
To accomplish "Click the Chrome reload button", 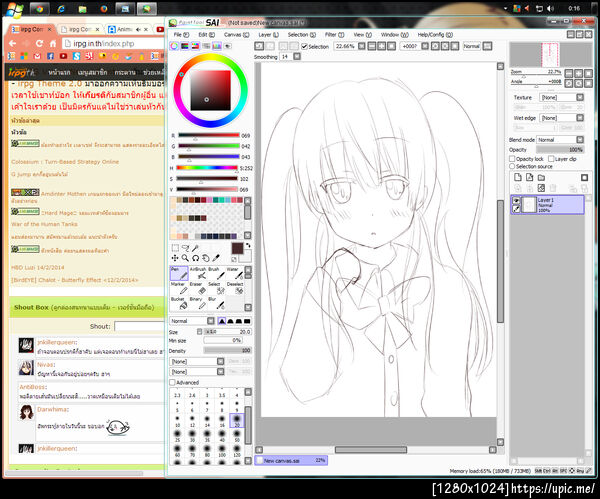I will (39, 44).
